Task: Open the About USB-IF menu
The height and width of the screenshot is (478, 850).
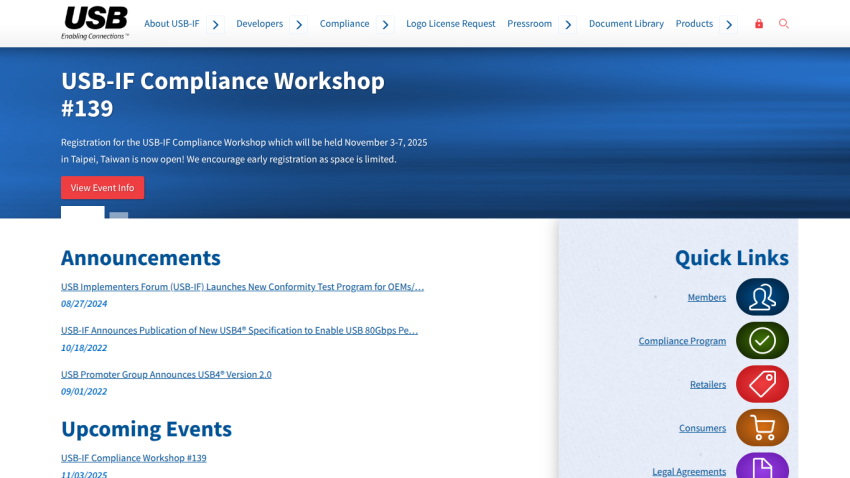Action: (x=172, y=24)
